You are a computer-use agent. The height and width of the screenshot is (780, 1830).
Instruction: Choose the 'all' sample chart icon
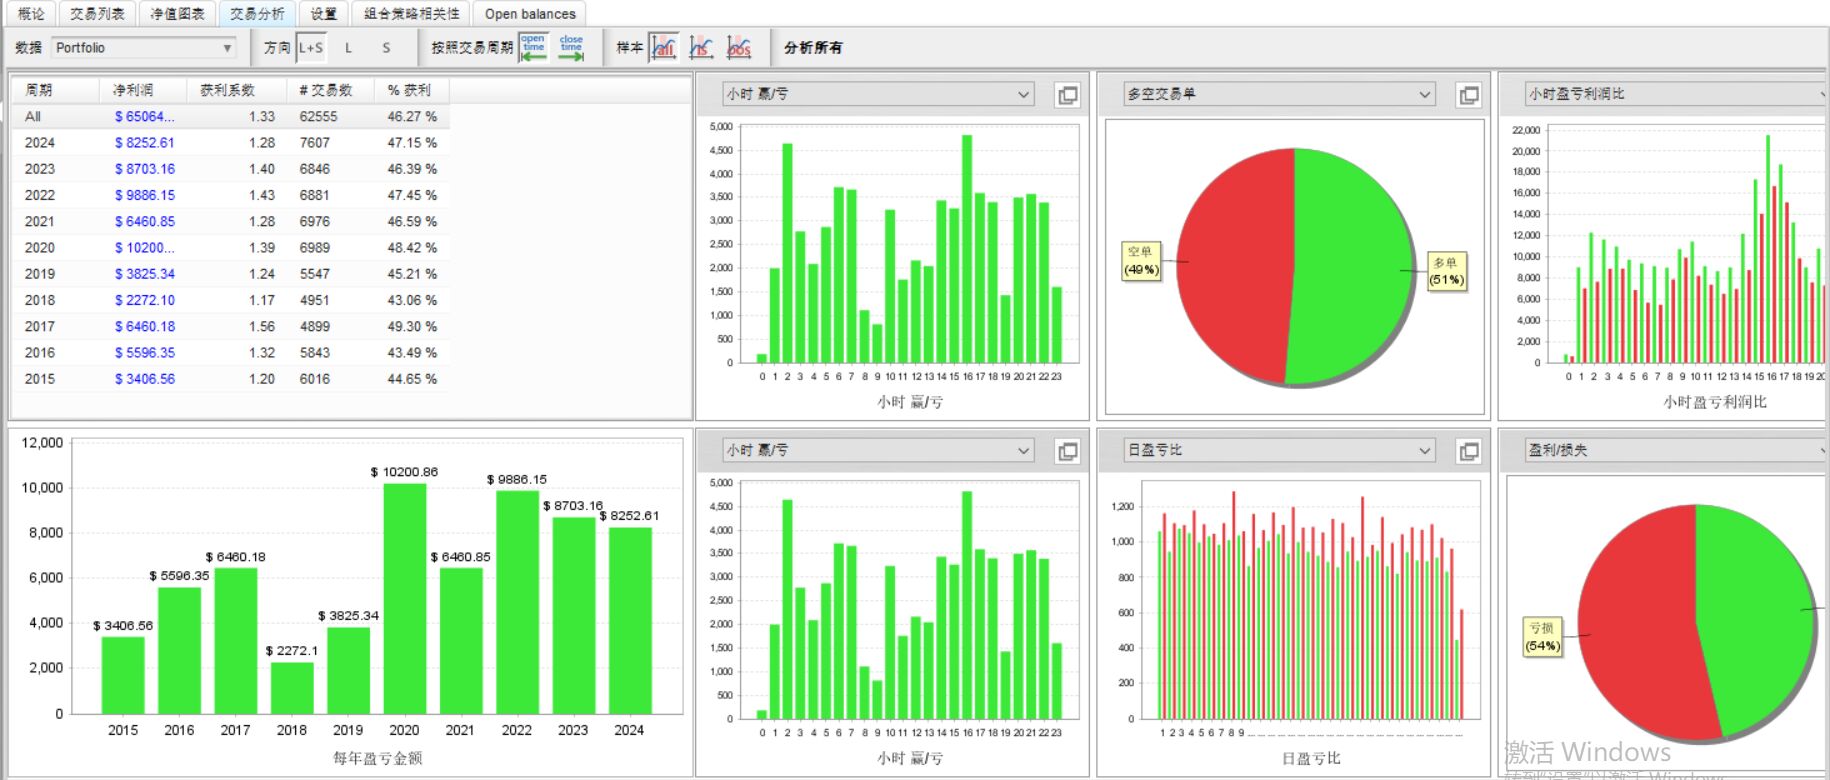pyautogui.click(x=663, y=47)
